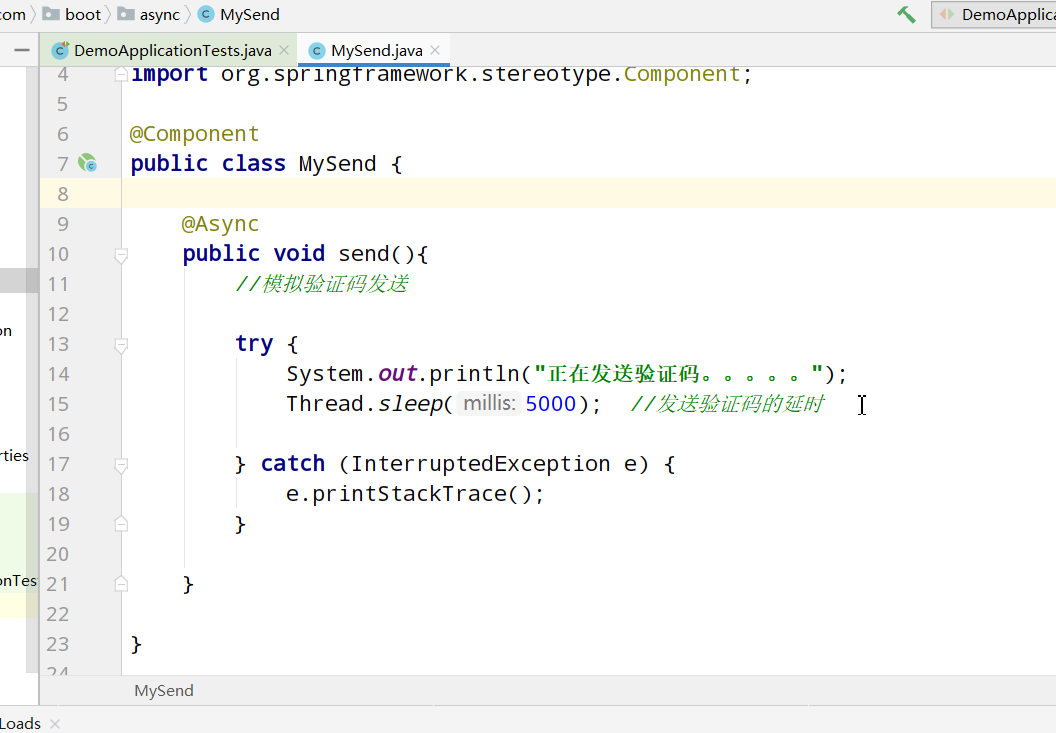Click the Spring bean gutter icon on line 7
The width and height of the screenshot is (1056, 733).
click(88, 163)
